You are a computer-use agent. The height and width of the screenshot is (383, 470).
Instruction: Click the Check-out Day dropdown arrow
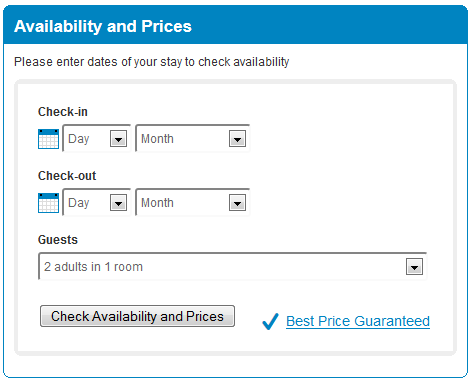pyautogui.click(x=118, y=203)
